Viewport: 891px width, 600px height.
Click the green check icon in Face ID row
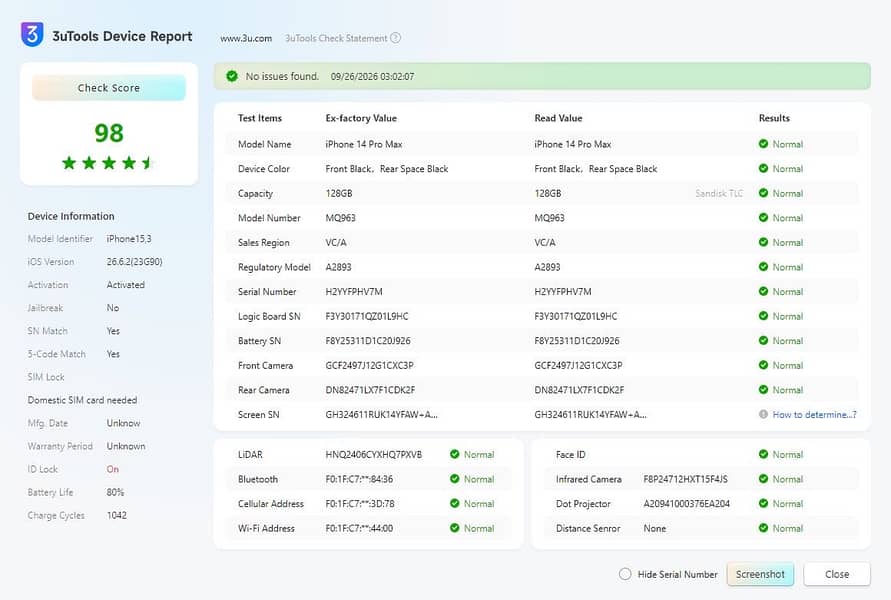[763, 454]
